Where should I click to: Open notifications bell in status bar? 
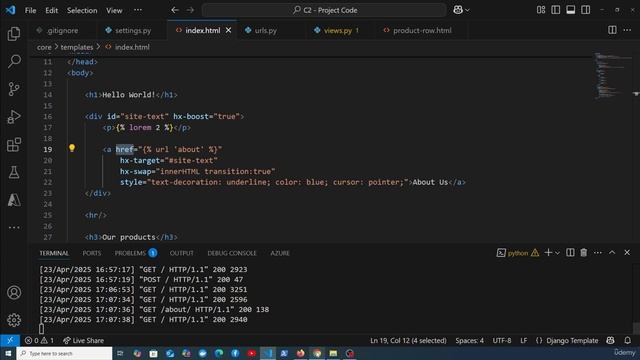[628, 340]
